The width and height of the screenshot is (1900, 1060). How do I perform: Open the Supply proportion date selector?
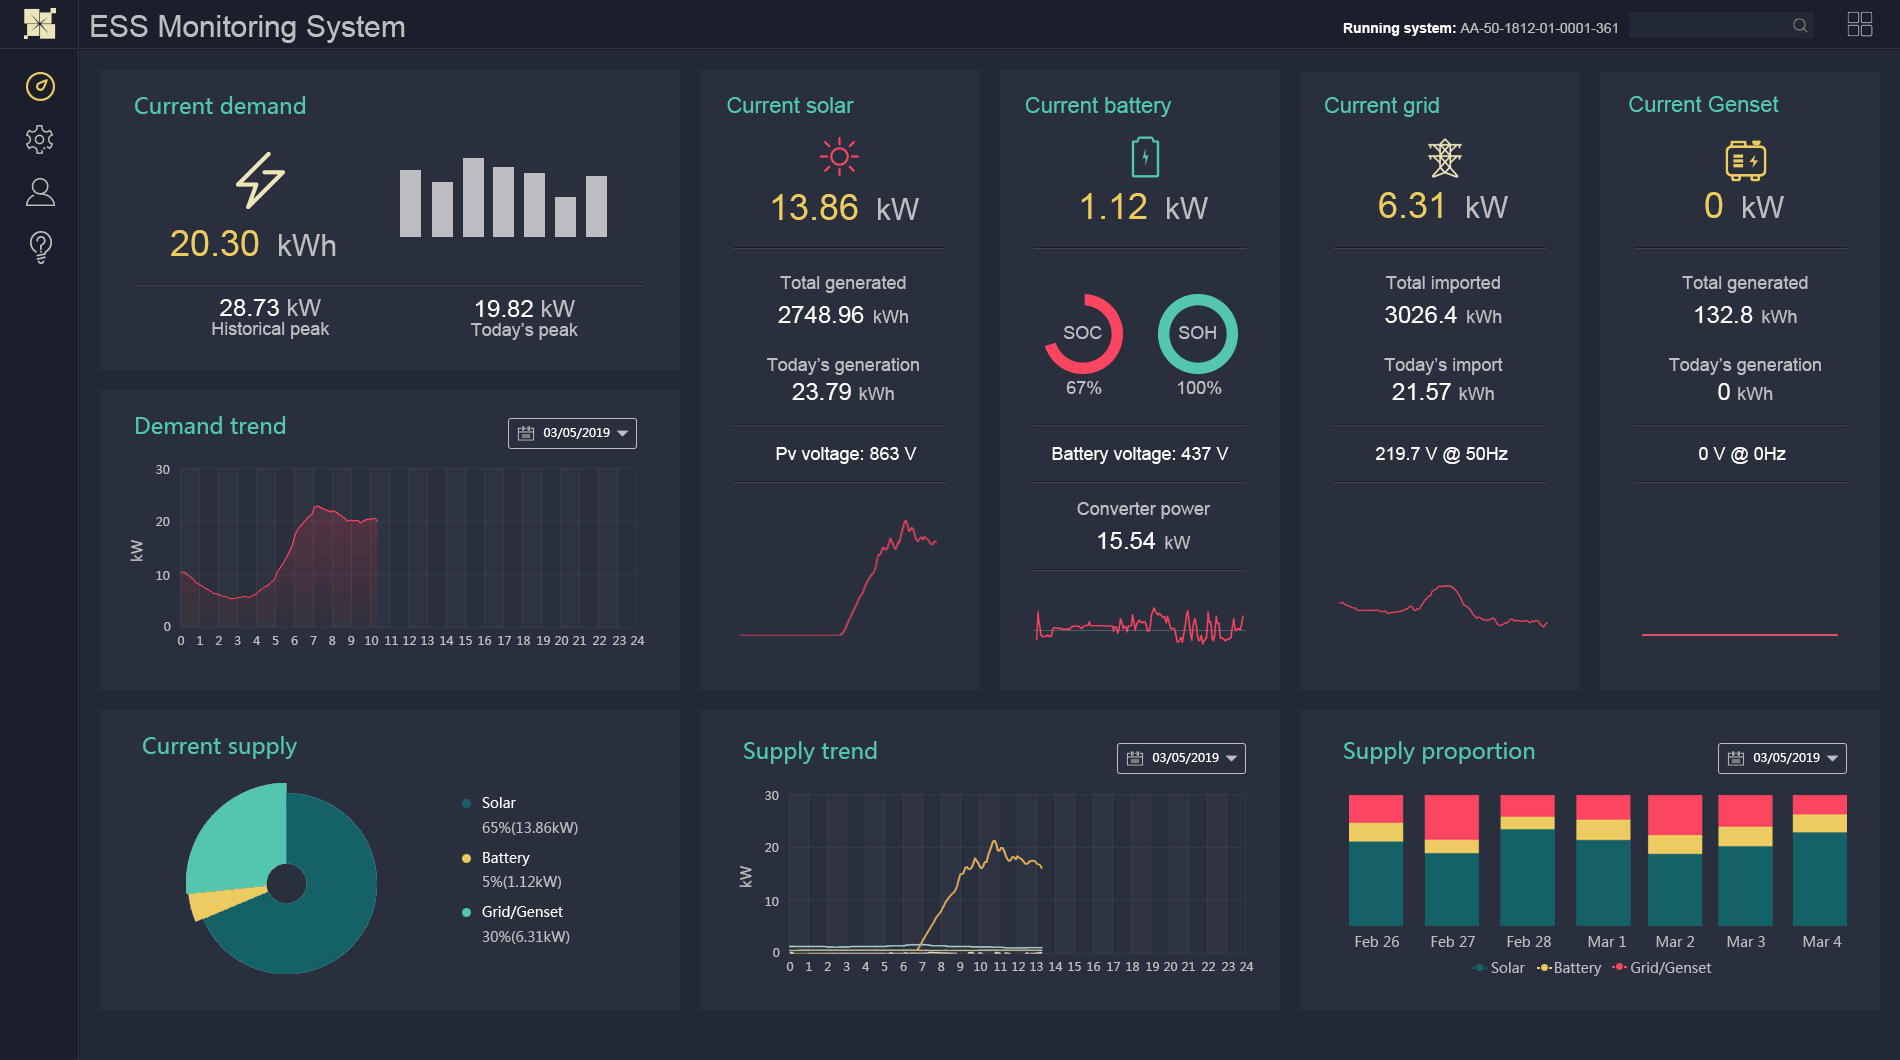point(1782,758)
